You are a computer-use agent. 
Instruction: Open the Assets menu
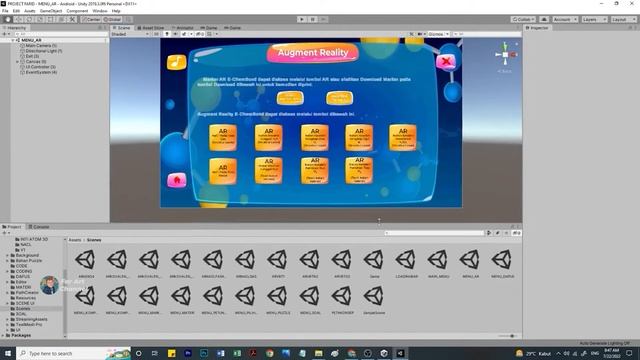tap(30, 11)
